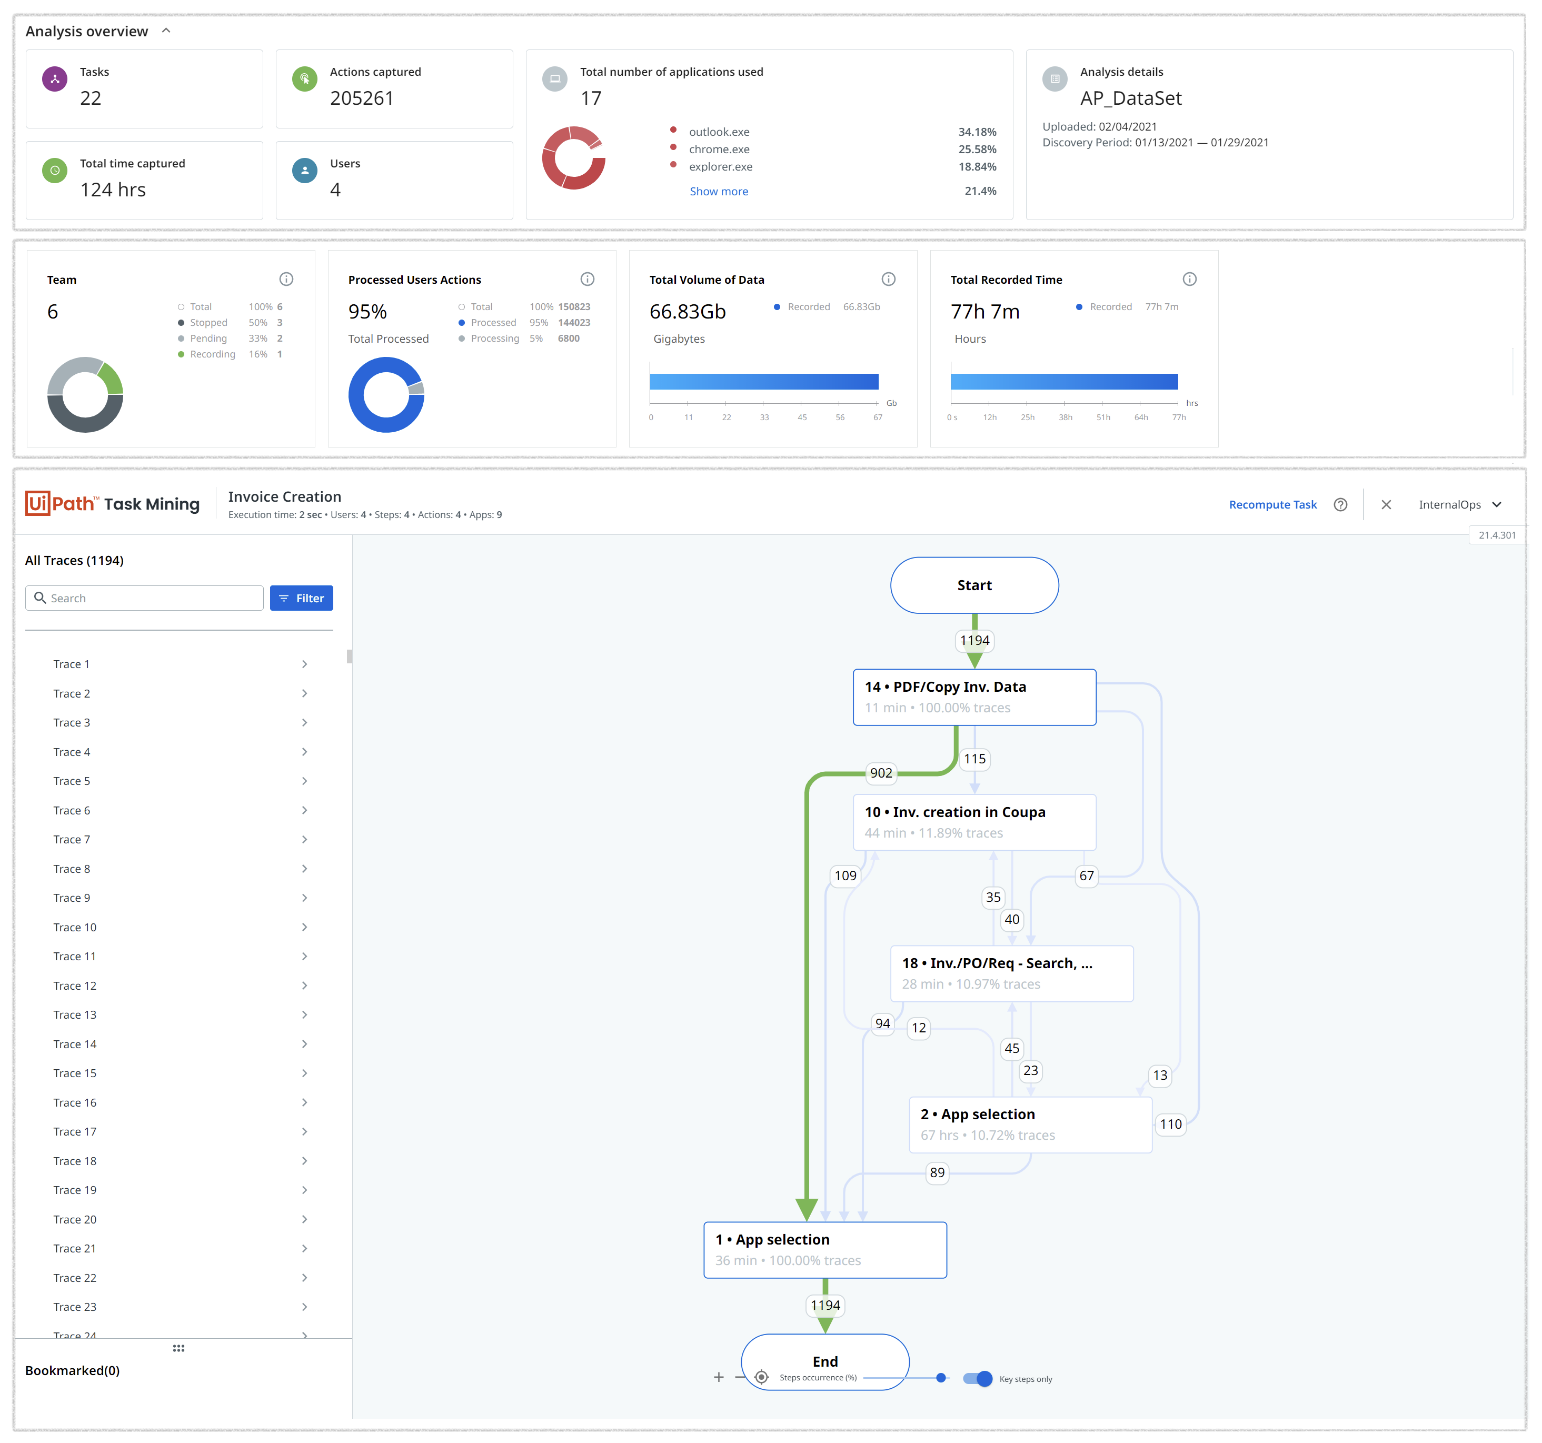
Task: Adjust the Steps occurrence slider handle
Action: point(941,1378)
